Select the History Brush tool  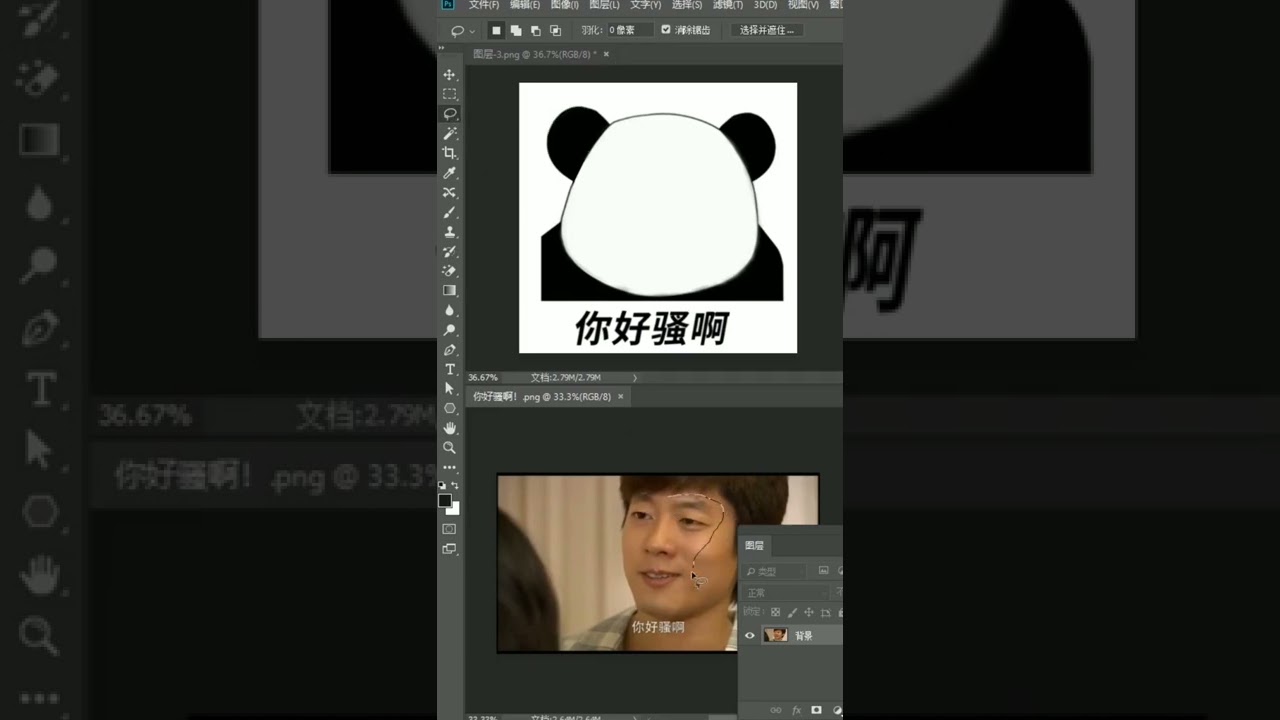pyautogui.click(x=450, y=251)
